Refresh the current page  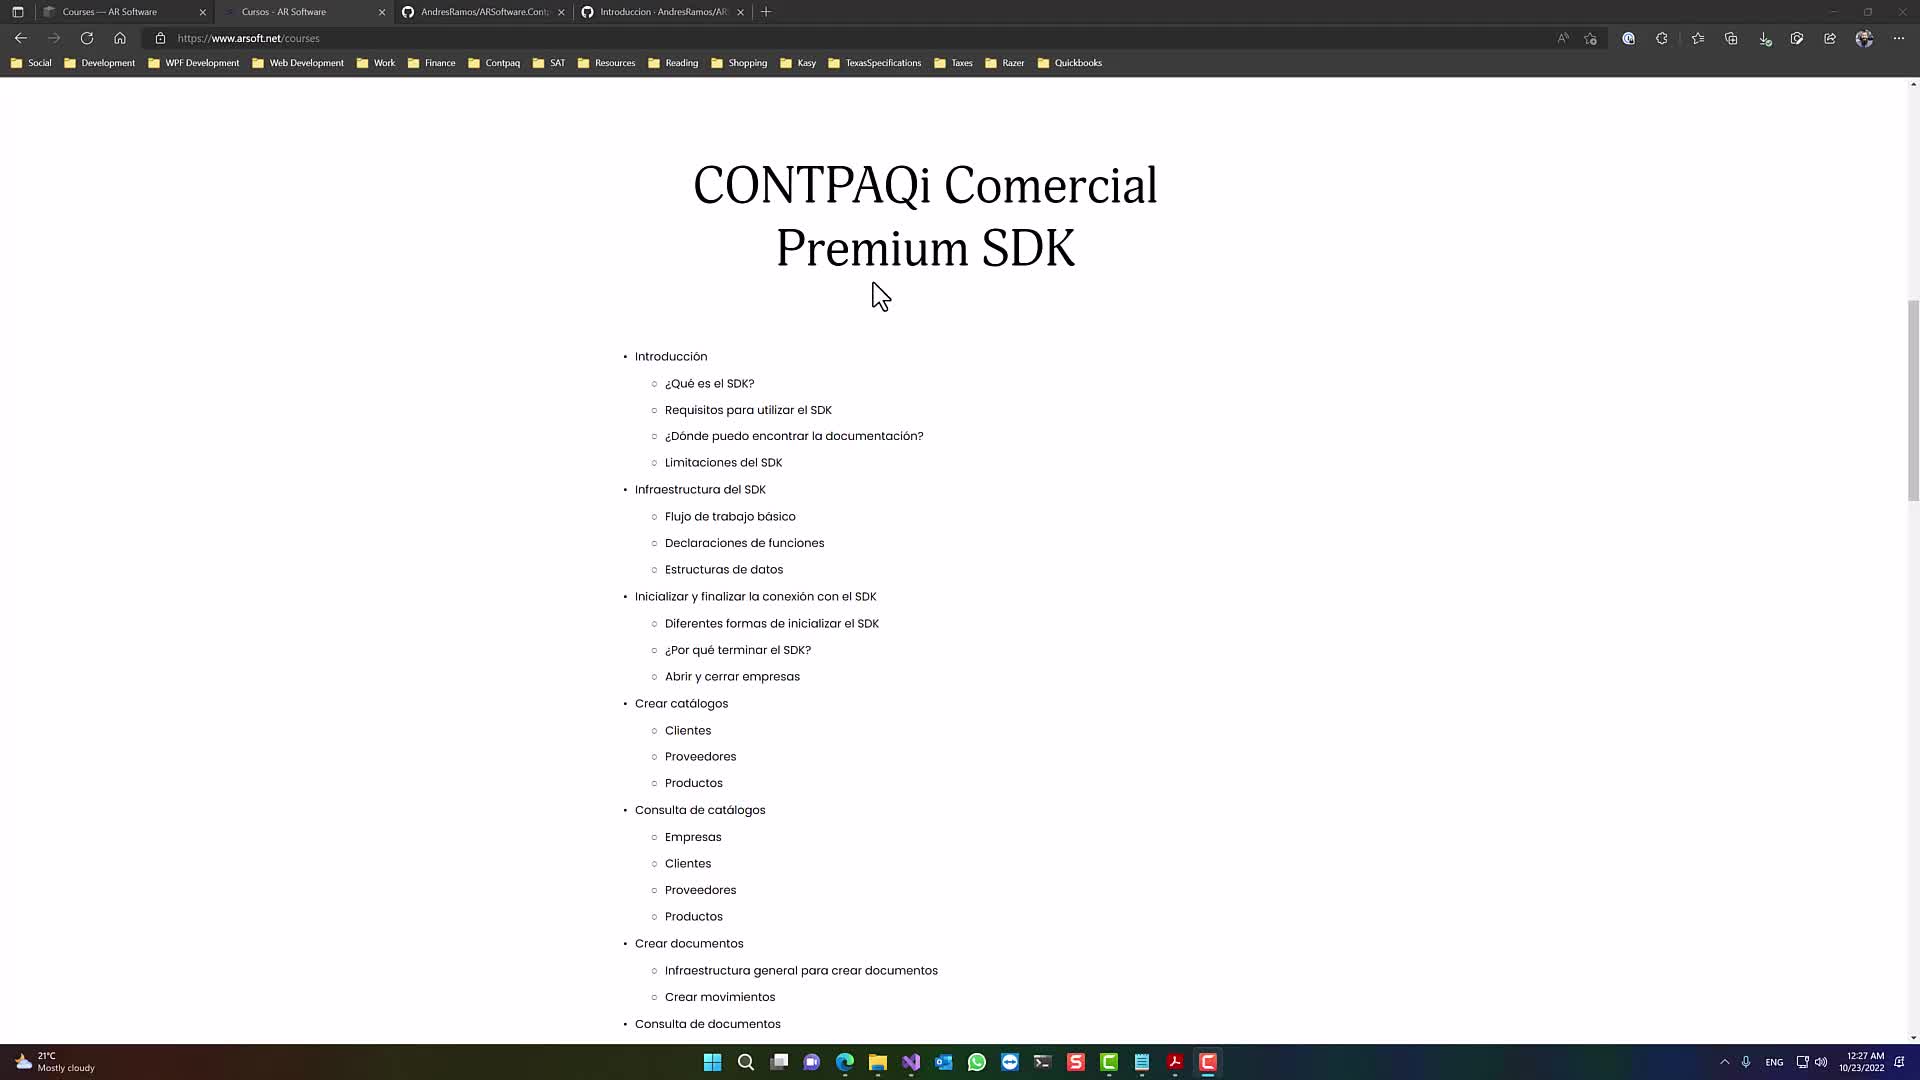click(x=87, y=38)
